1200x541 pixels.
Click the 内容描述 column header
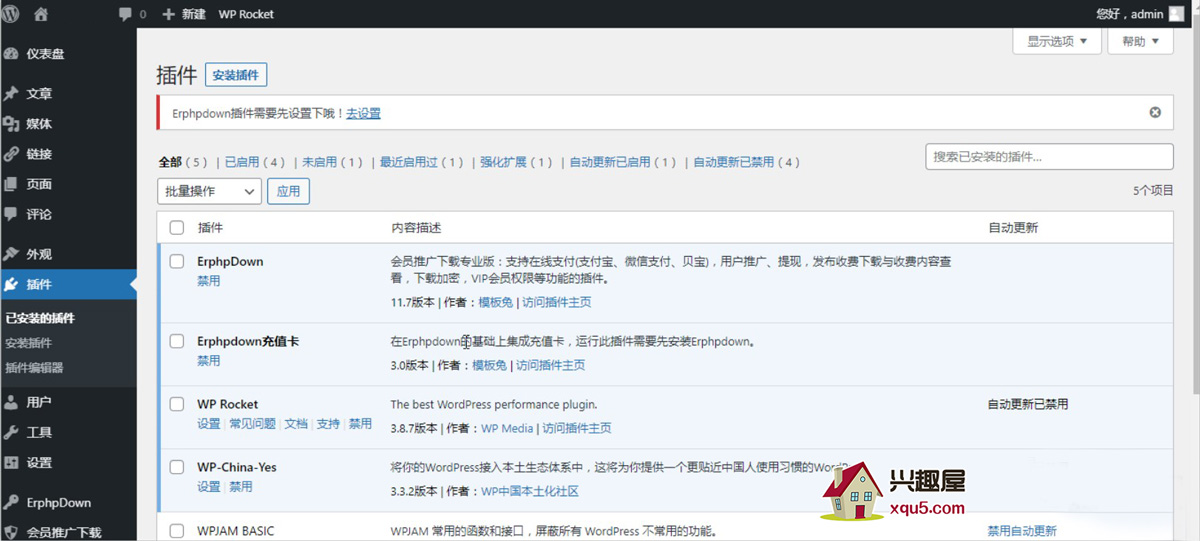pos(415,228)
